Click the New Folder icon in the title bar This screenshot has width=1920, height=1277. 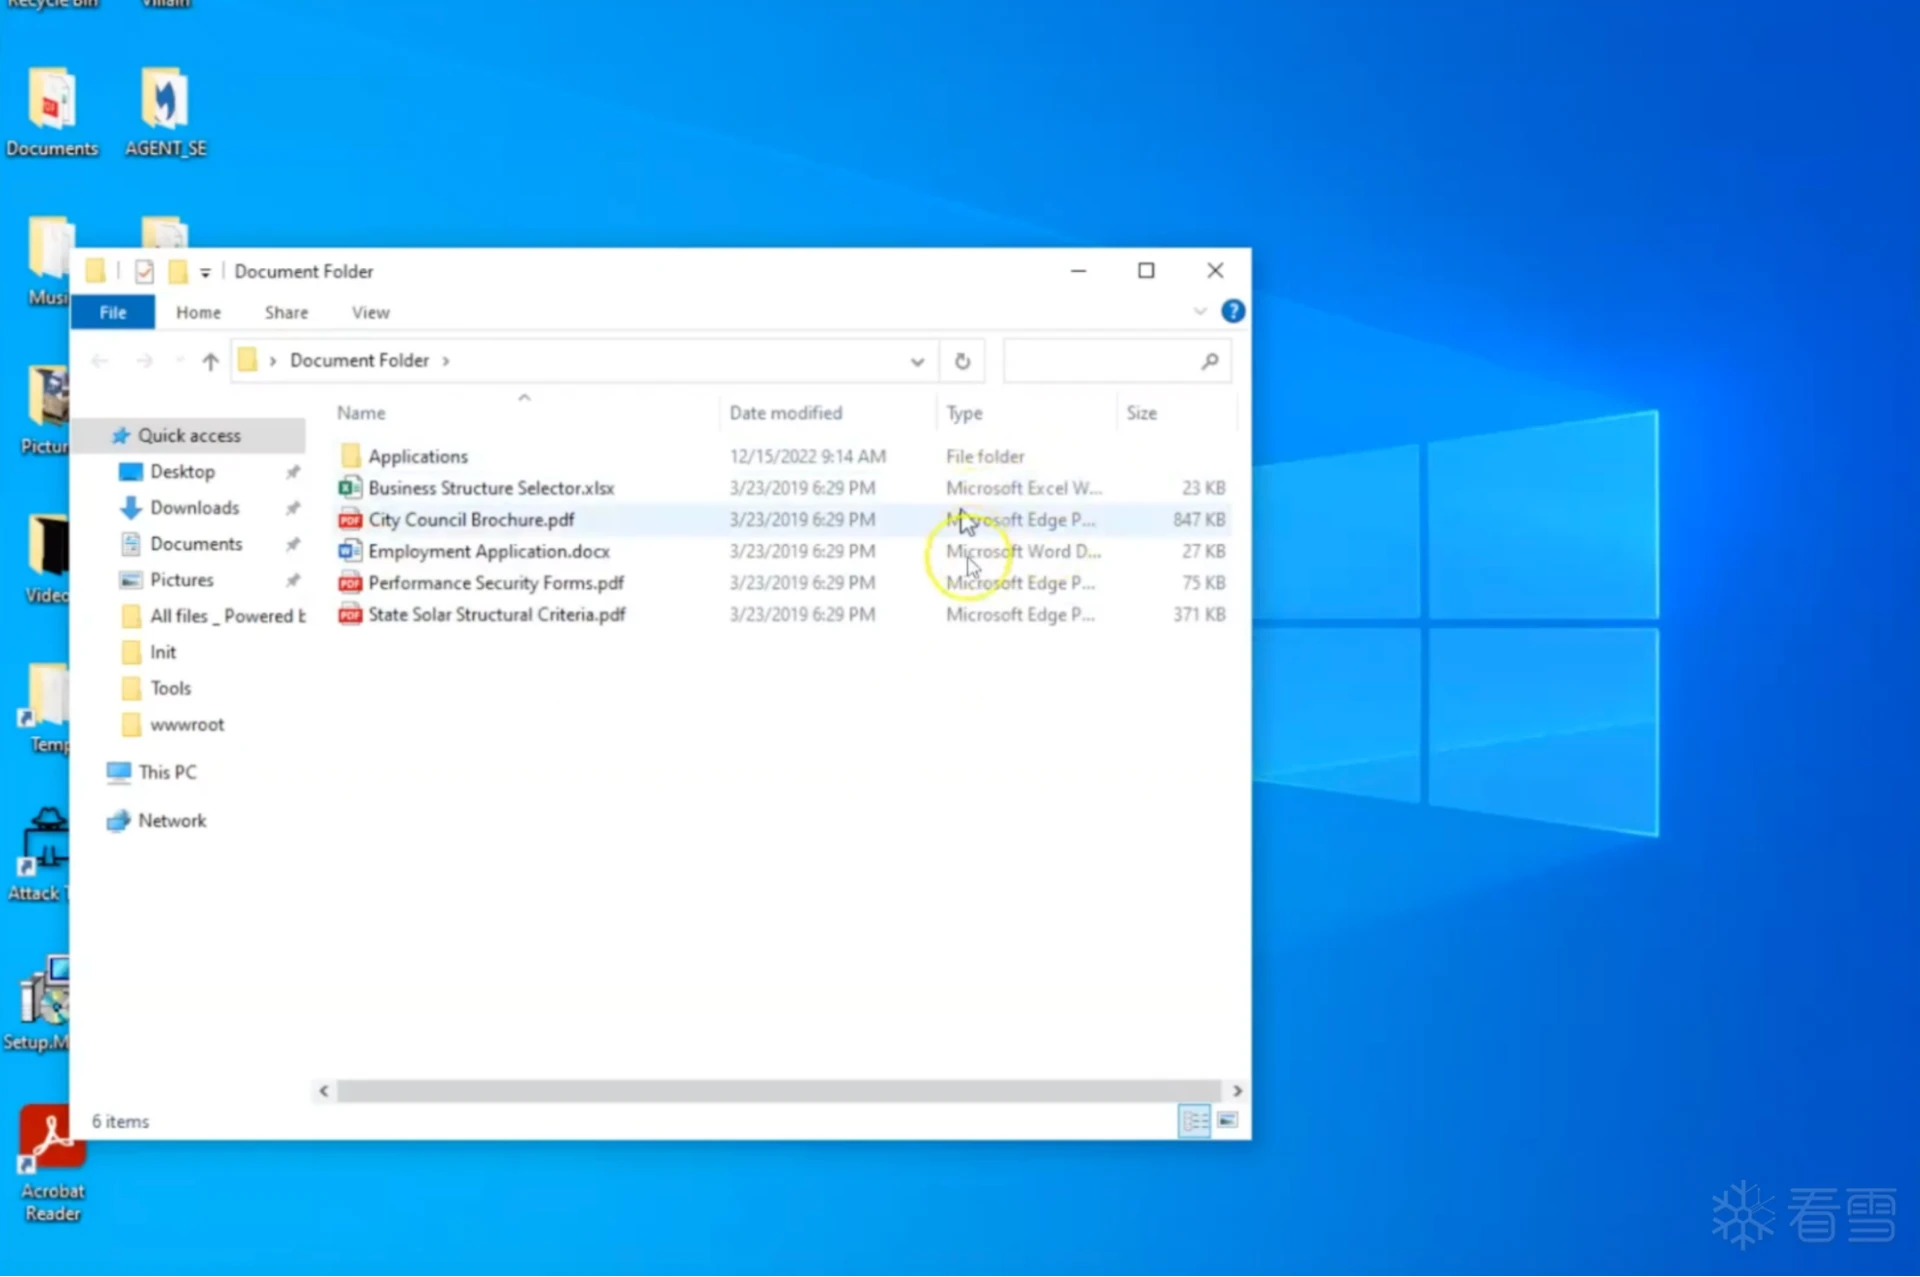(x=178, y=271)
